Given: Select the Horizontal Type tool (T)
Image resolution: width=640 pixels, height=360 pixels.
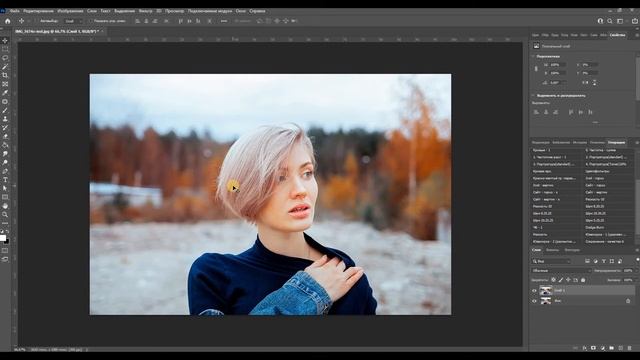Looking at the screenshot, I should [x=5, y=180].
